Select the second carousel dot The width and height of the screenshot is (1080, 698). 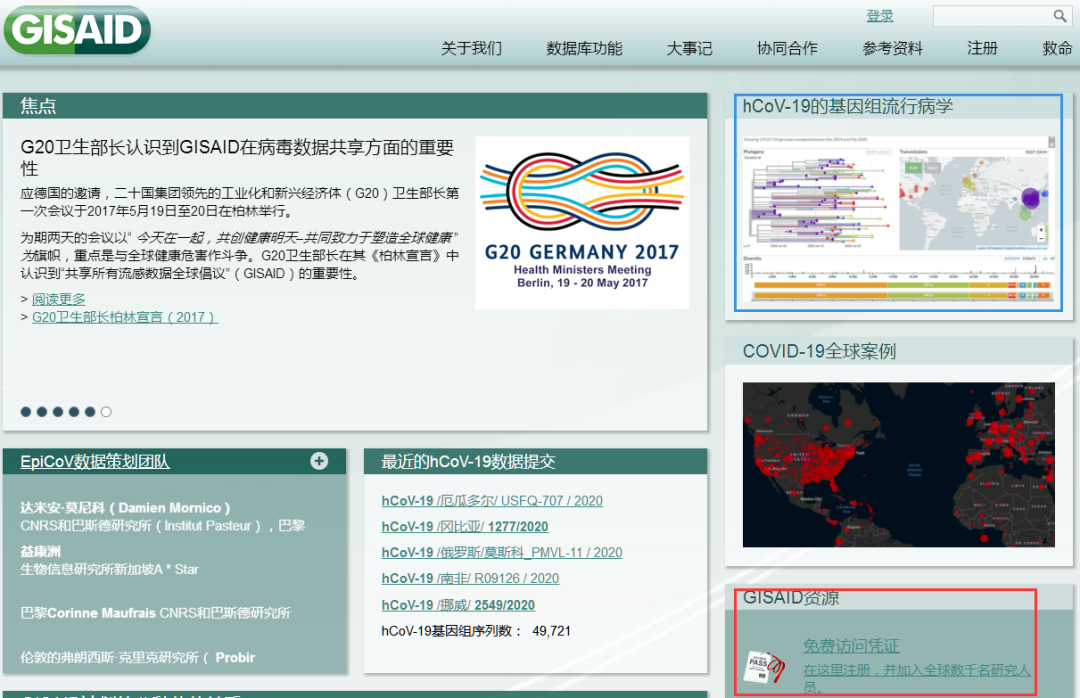42,411
